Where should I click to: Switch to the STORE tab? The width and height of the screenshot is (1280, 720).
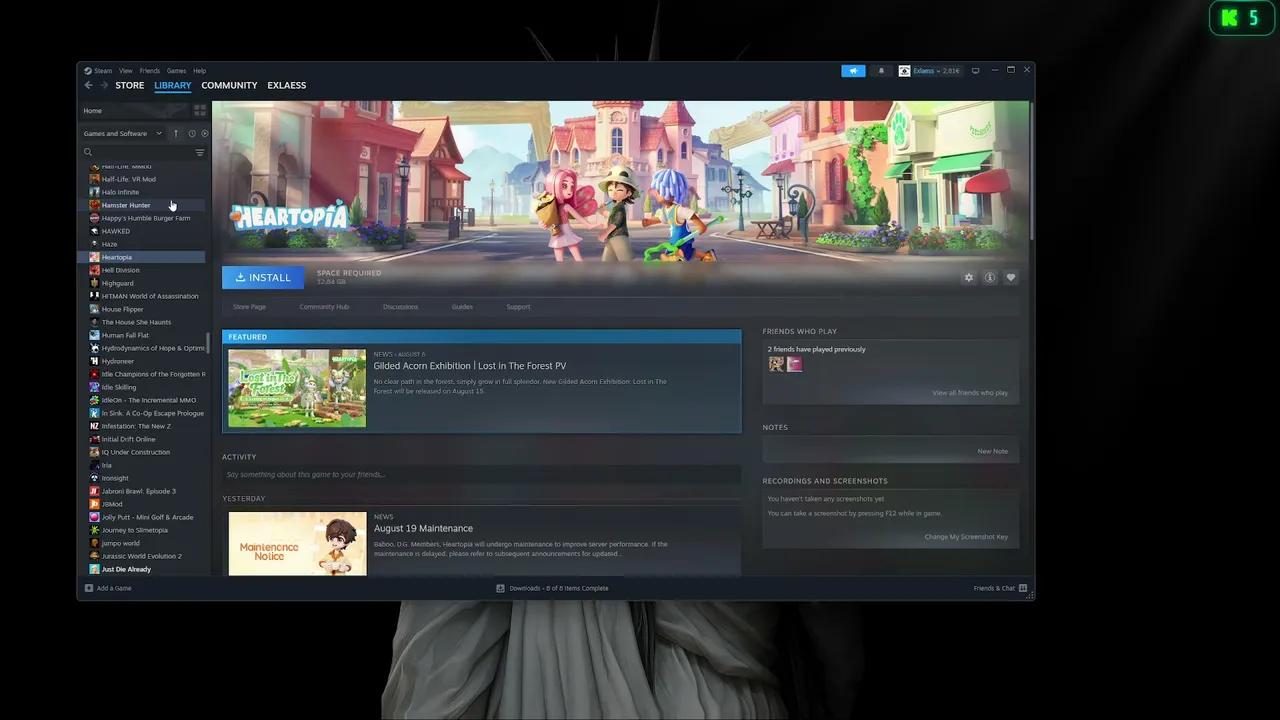click(130, 85)
